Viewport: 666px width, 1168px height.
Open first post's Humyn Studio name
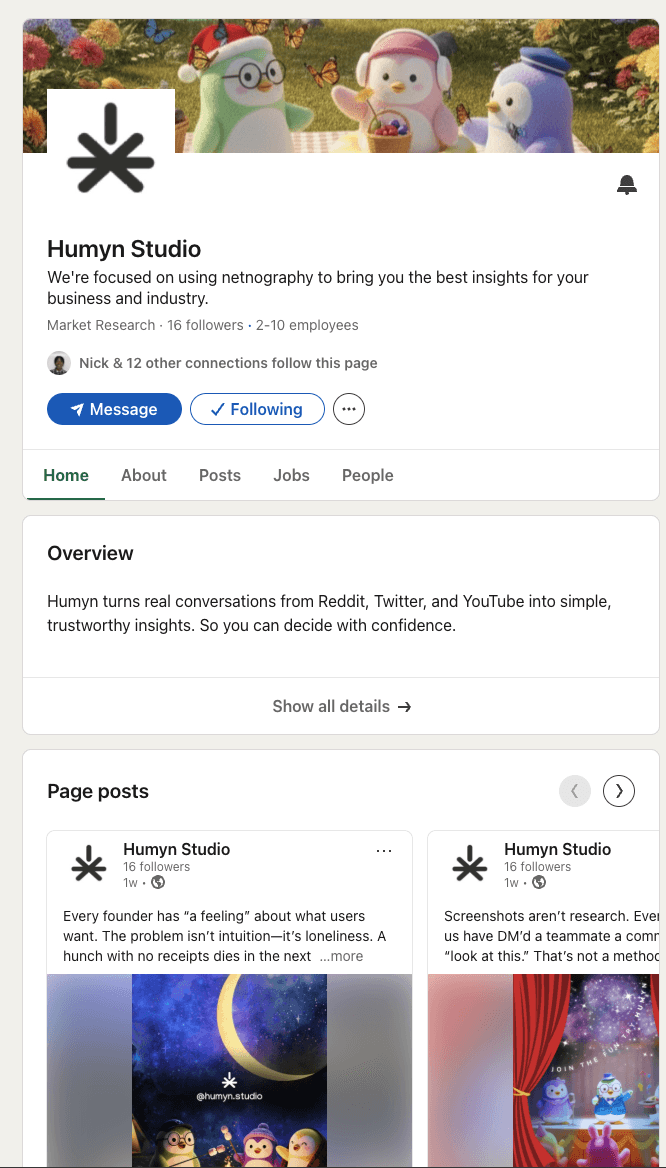pyautogui.click(x=177, y=849)
